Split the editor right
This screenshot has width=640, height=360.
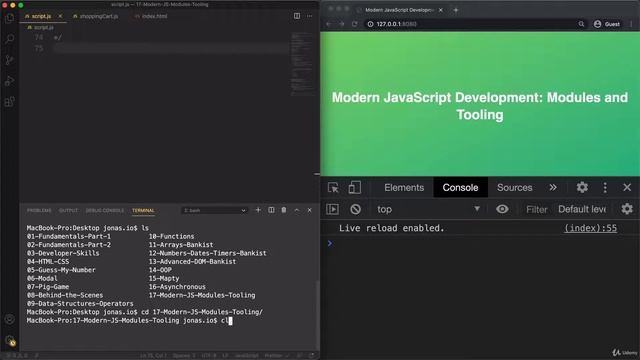(x=297, y=16)
